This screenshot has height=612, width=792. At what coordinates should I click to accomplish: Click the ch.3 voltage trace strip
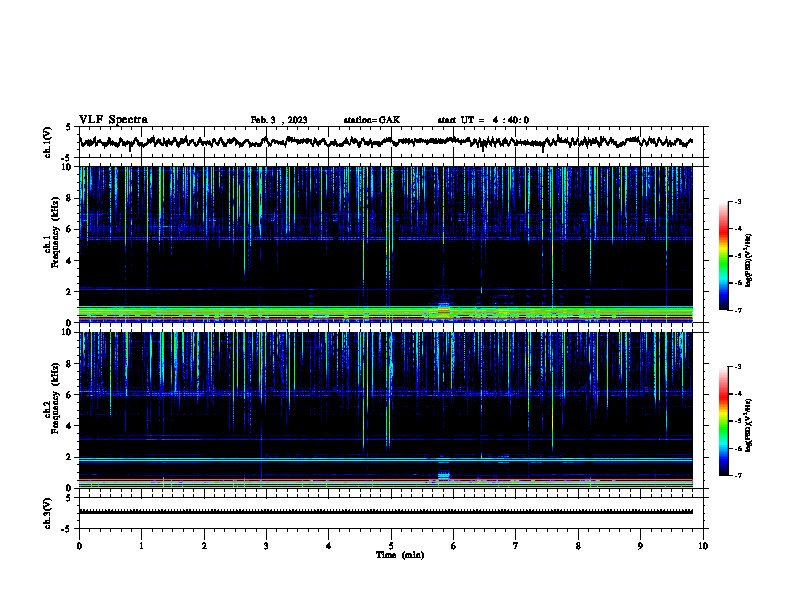[386, 511]
